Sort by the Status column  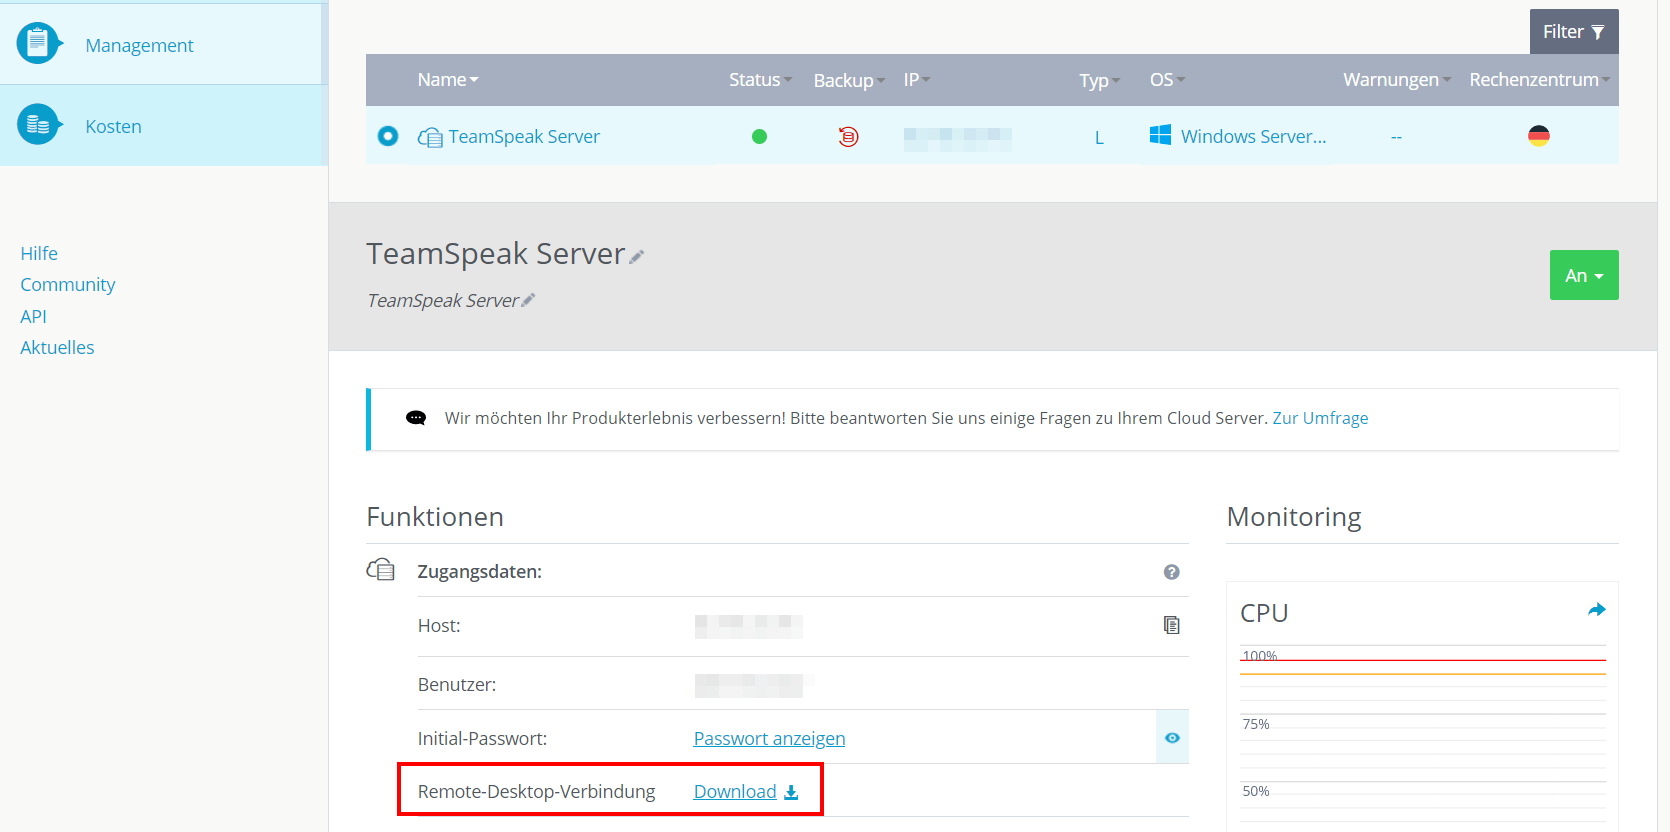760,79
